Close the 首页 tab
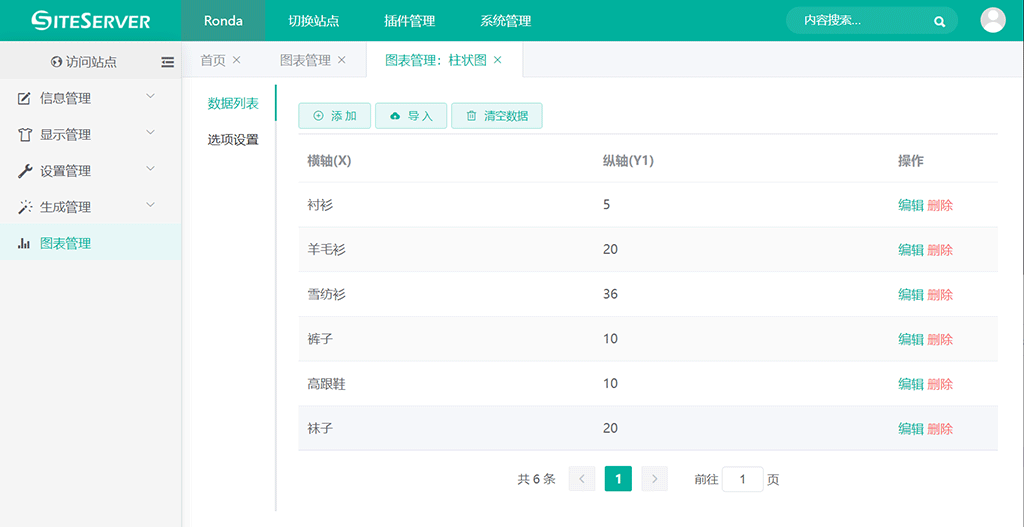Viewport: 1024px width, 527px height. 237,60
